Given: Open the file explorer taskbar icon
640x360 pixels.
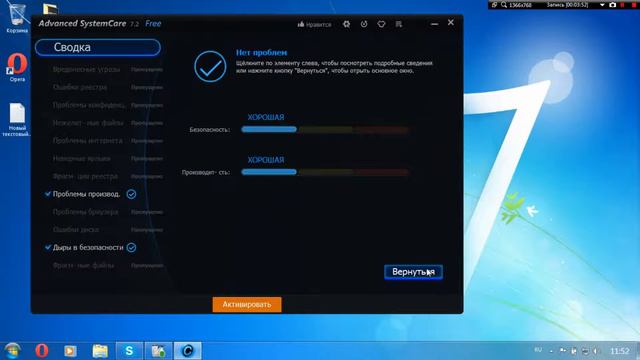Looking at the screenshot, I should tap(100, 351).
